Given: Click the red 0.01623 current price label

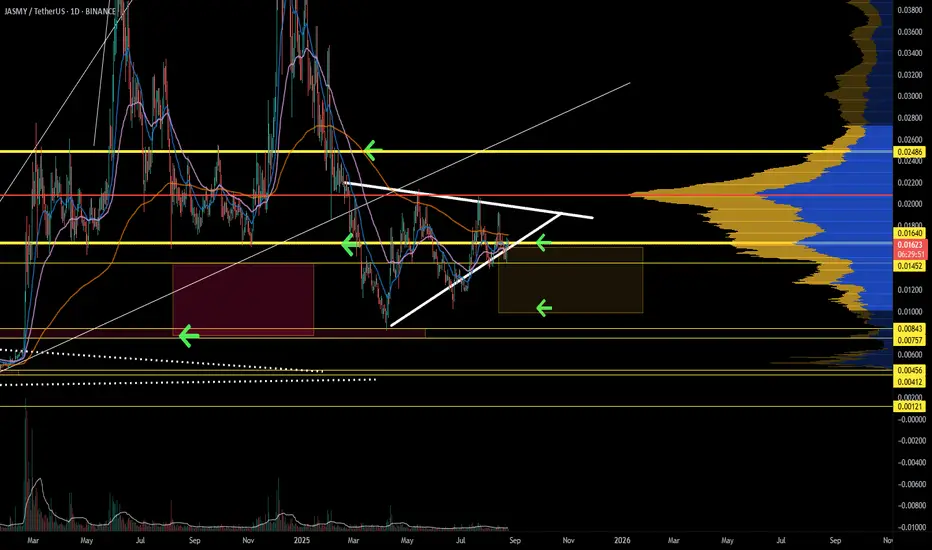Looking at the screenshot, I should pos(910,244).
